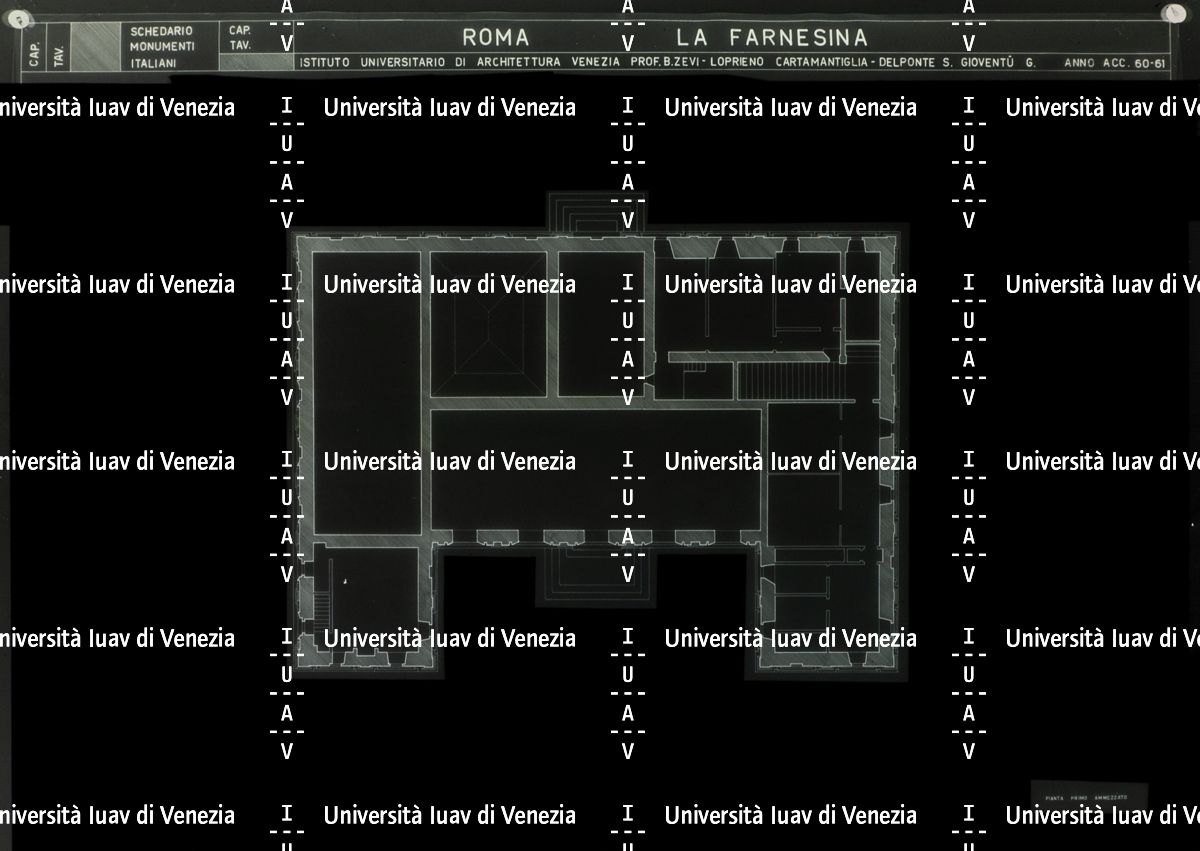Click the top projecting entrance steps
Image resolution: width=1200 pixels, height=851 pixels.
coord(595,212)
